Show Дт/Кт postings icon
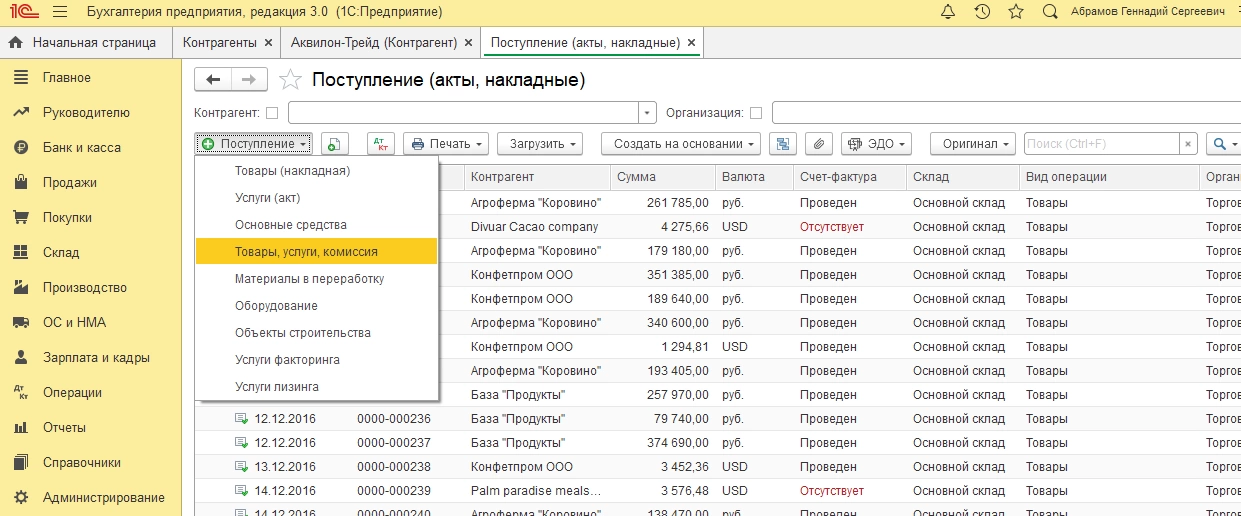Viewport: 1241px width, 516px height. coord(381,144)
